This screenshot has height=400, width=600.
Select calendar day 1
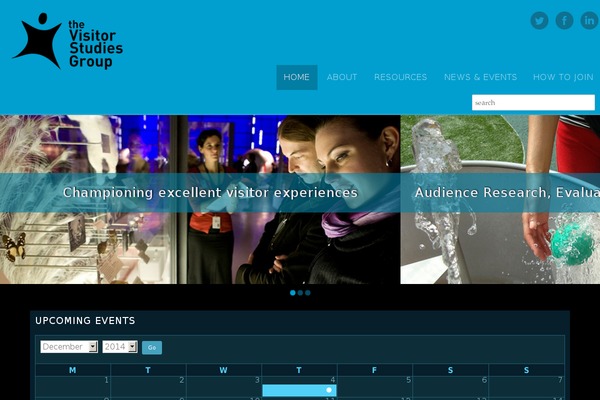point(106,380)
